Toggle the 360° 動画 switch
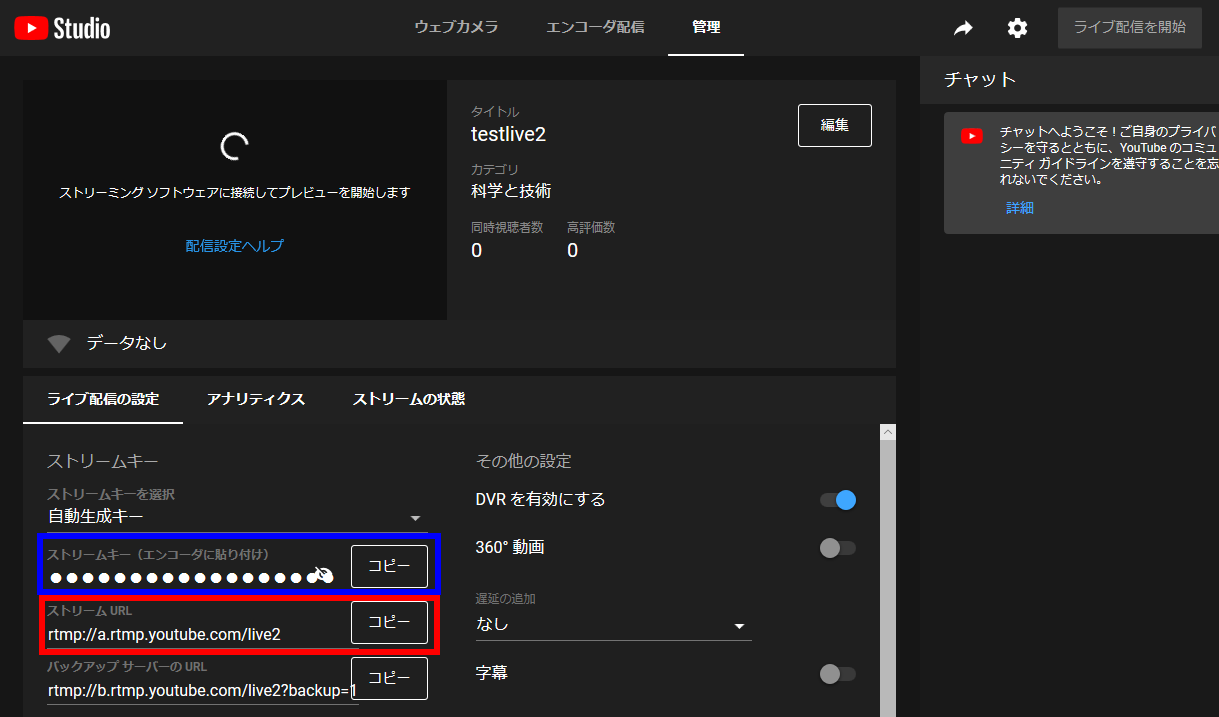 [838, 548]
